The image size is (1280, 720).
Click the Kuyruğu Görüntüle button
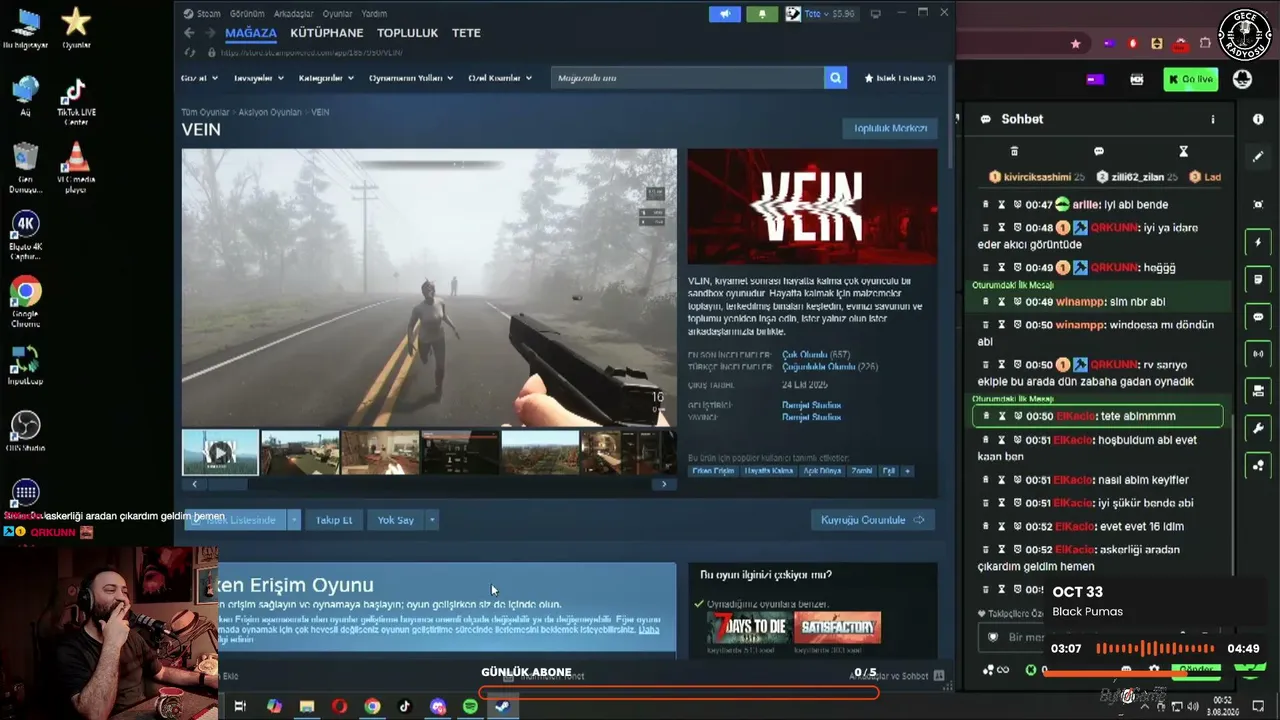[x=872, y=520]
